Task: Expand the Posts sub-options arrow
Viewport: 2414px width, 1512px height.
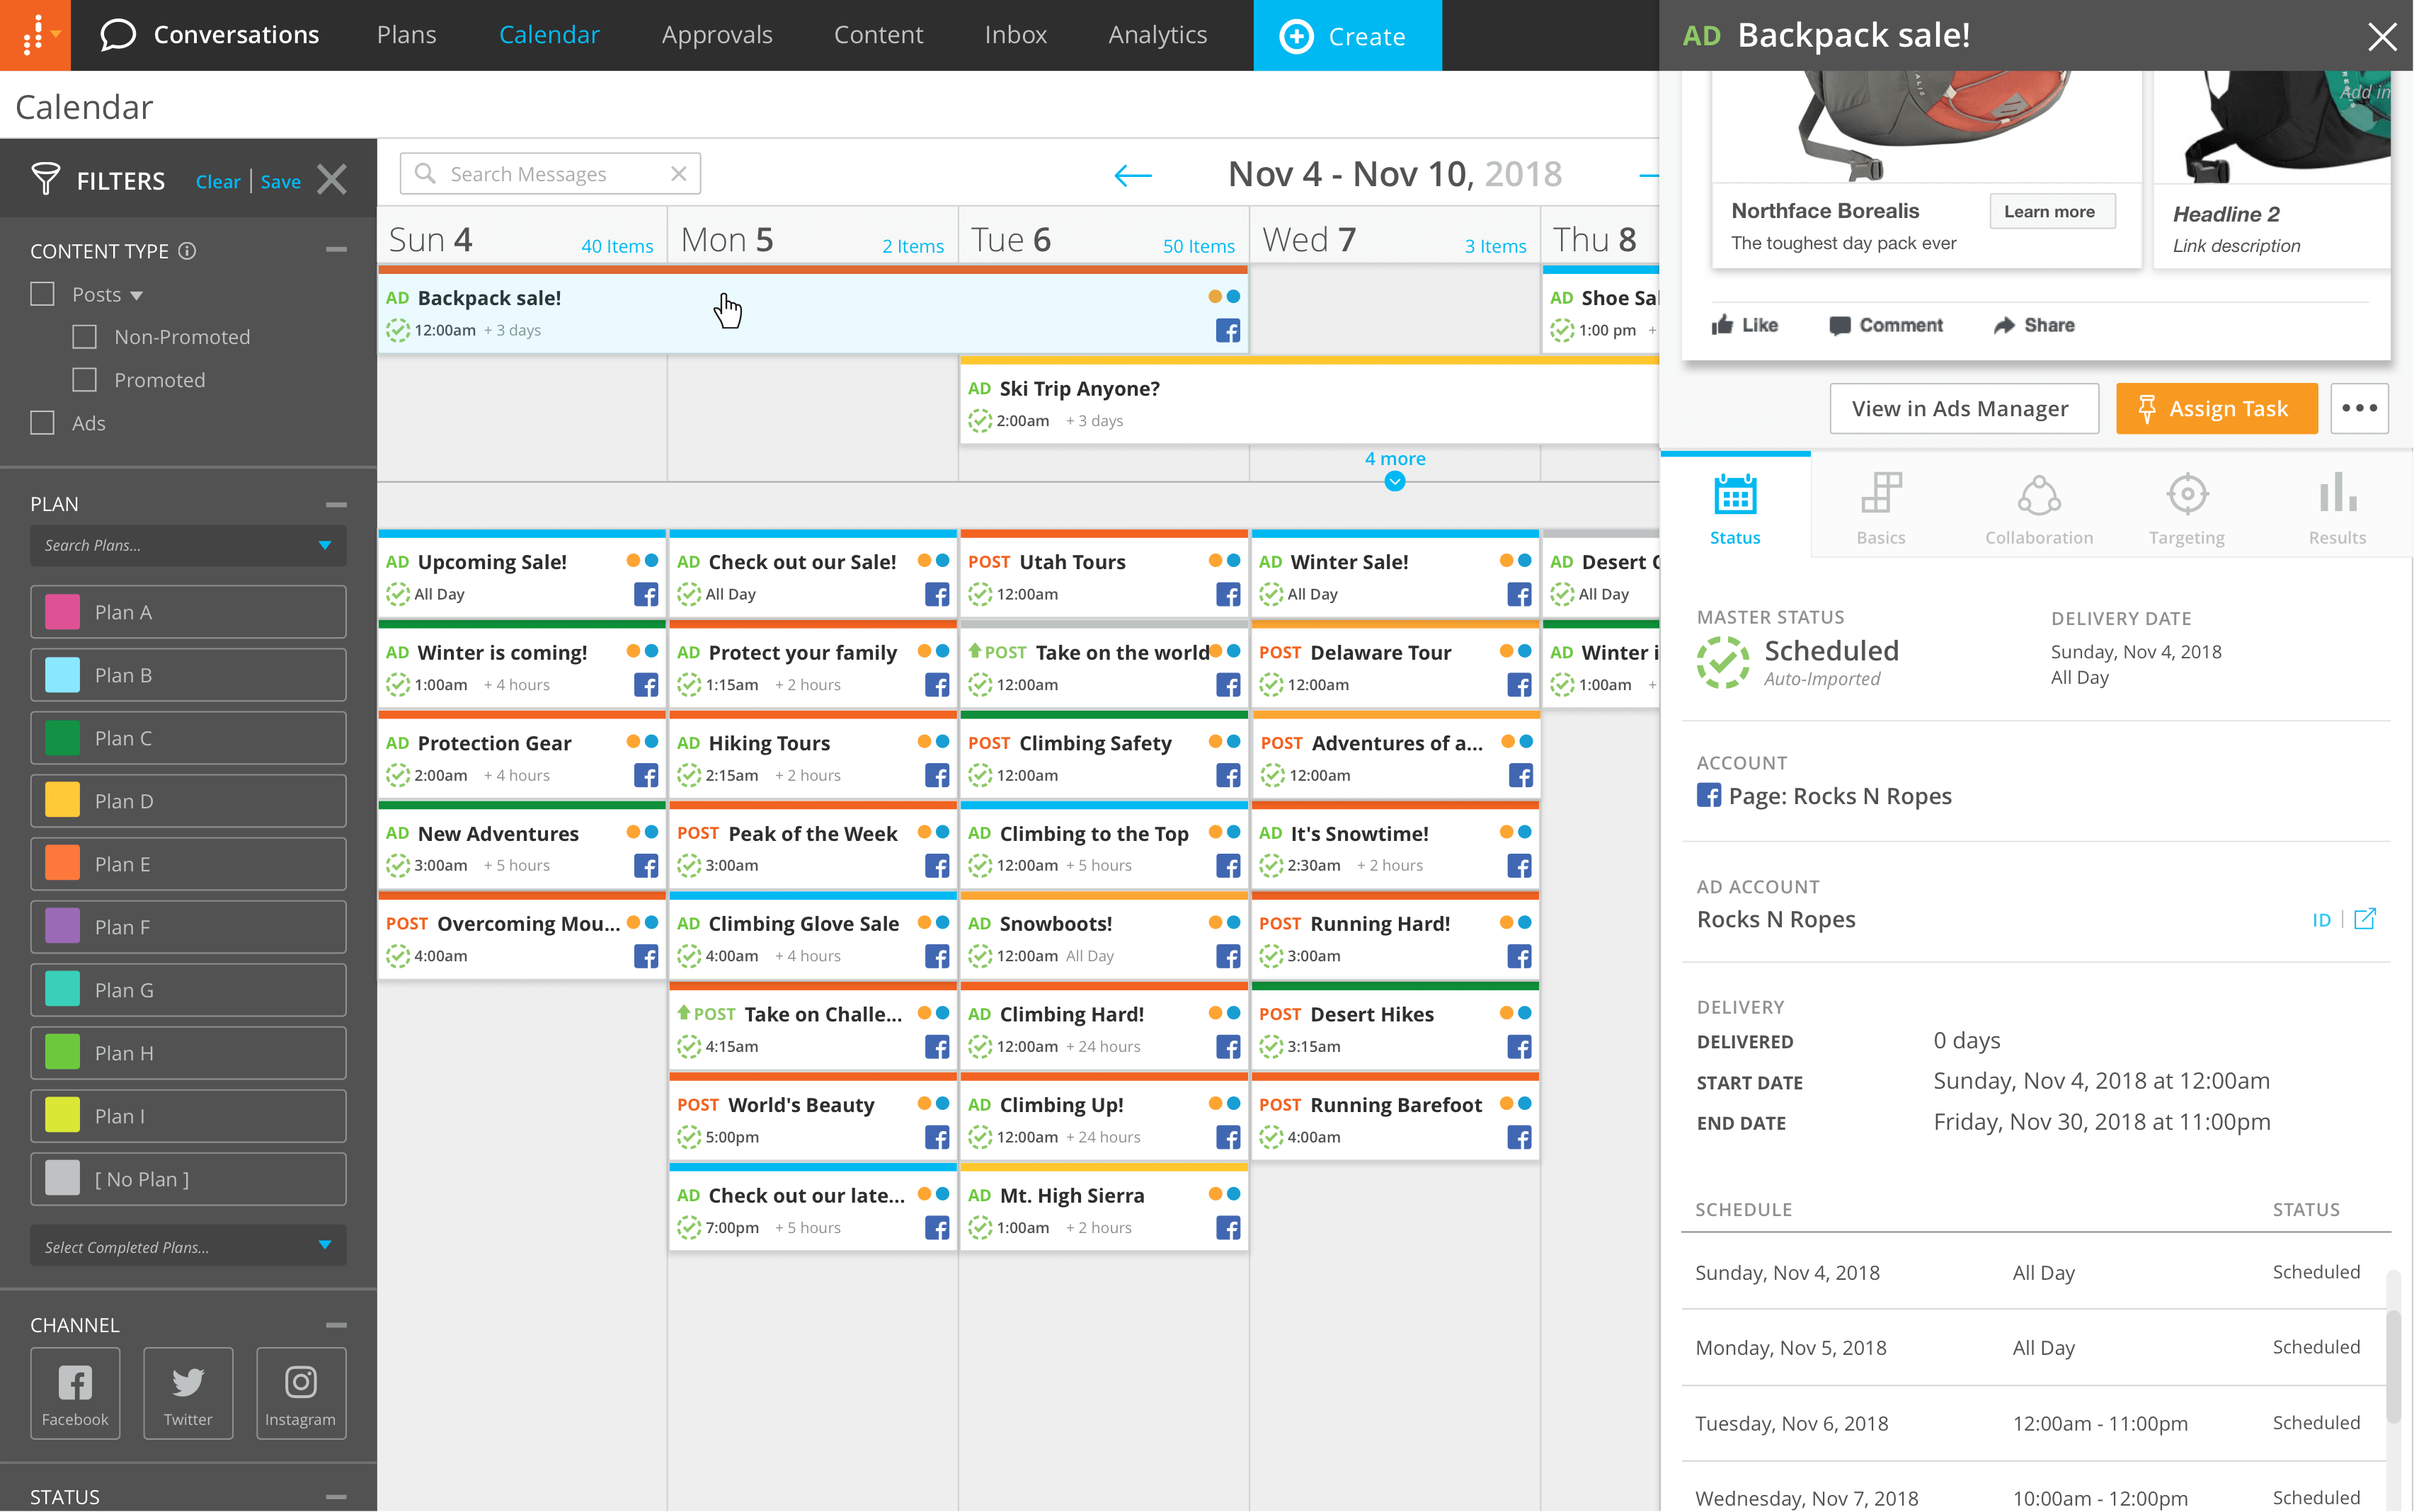Action: click(137, 296)
